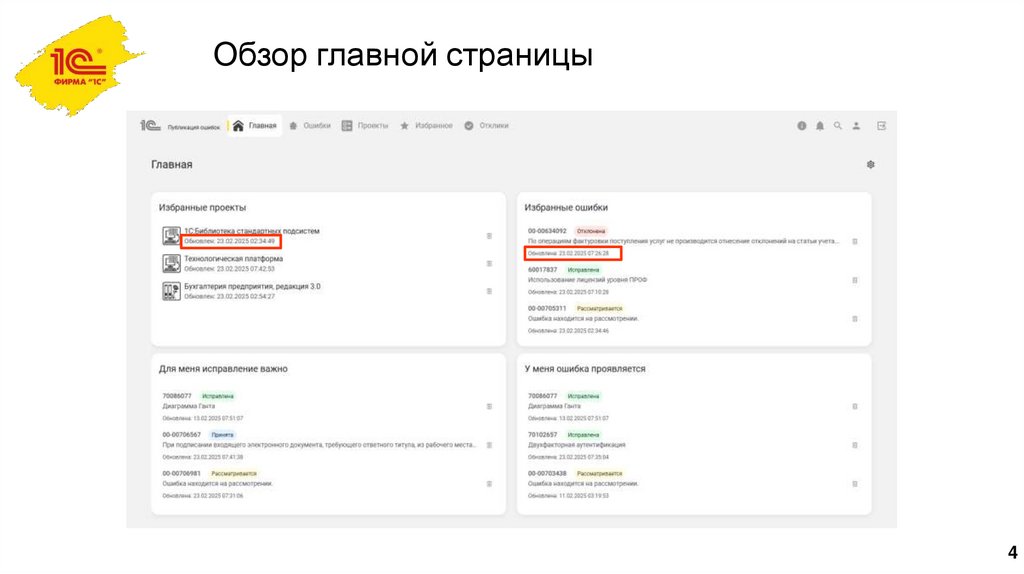This screenshot has width=1024, height=574.
Task: Click trash icon for error 70102657
Action: click(855, 445)
